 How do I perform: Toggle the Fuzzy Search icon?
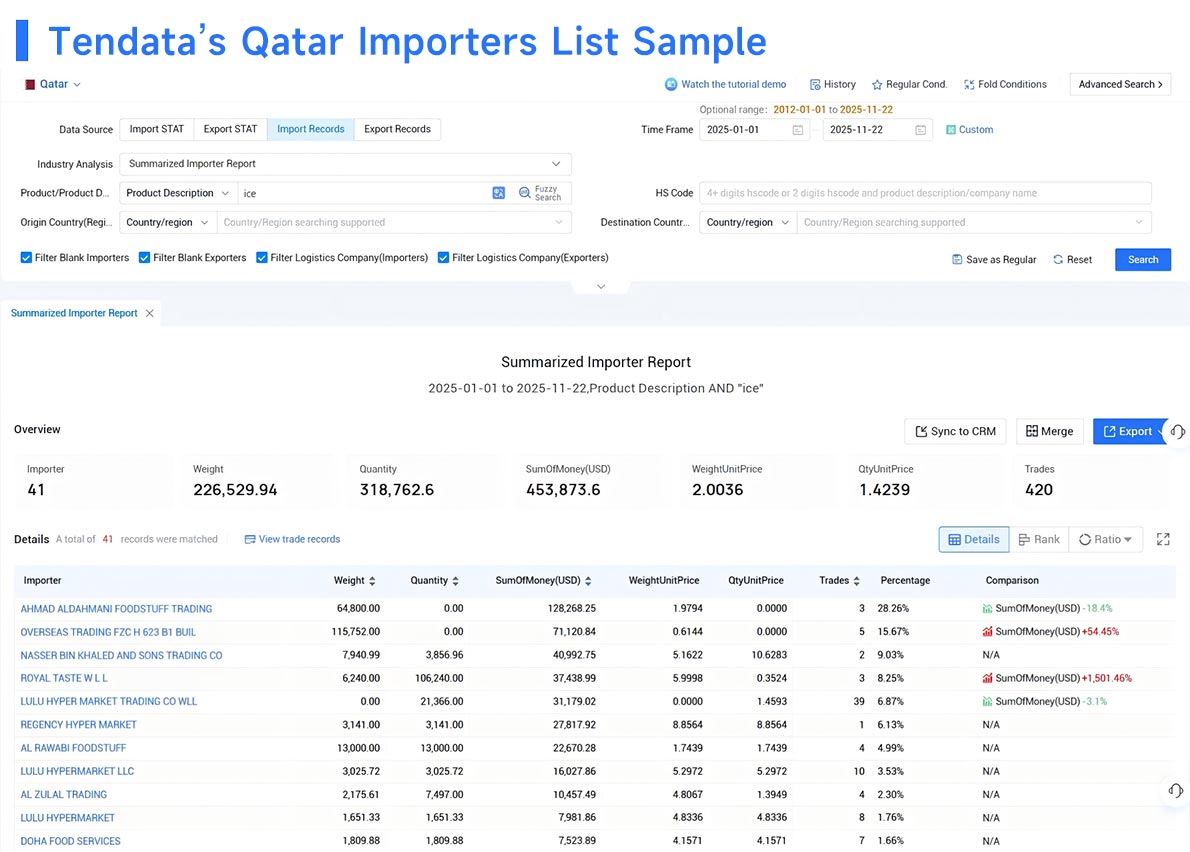524,193
